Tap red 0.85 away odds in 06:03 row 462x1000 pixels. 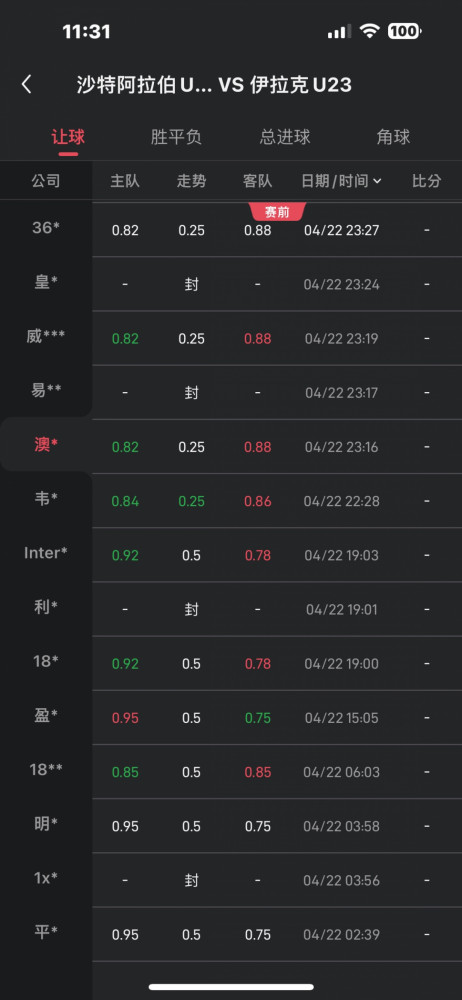(258, 772)
